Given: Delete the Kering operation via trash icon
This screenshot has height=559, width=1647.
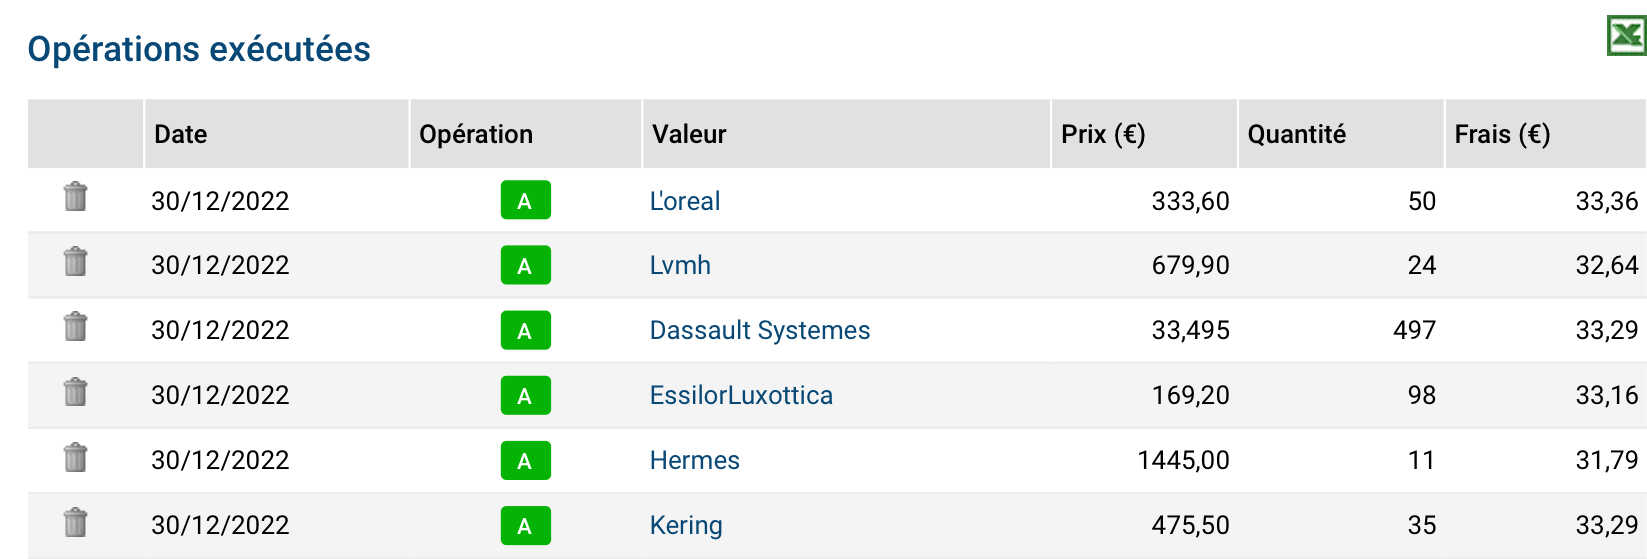Looking at the screenshot, I should (x=76, y=522).
